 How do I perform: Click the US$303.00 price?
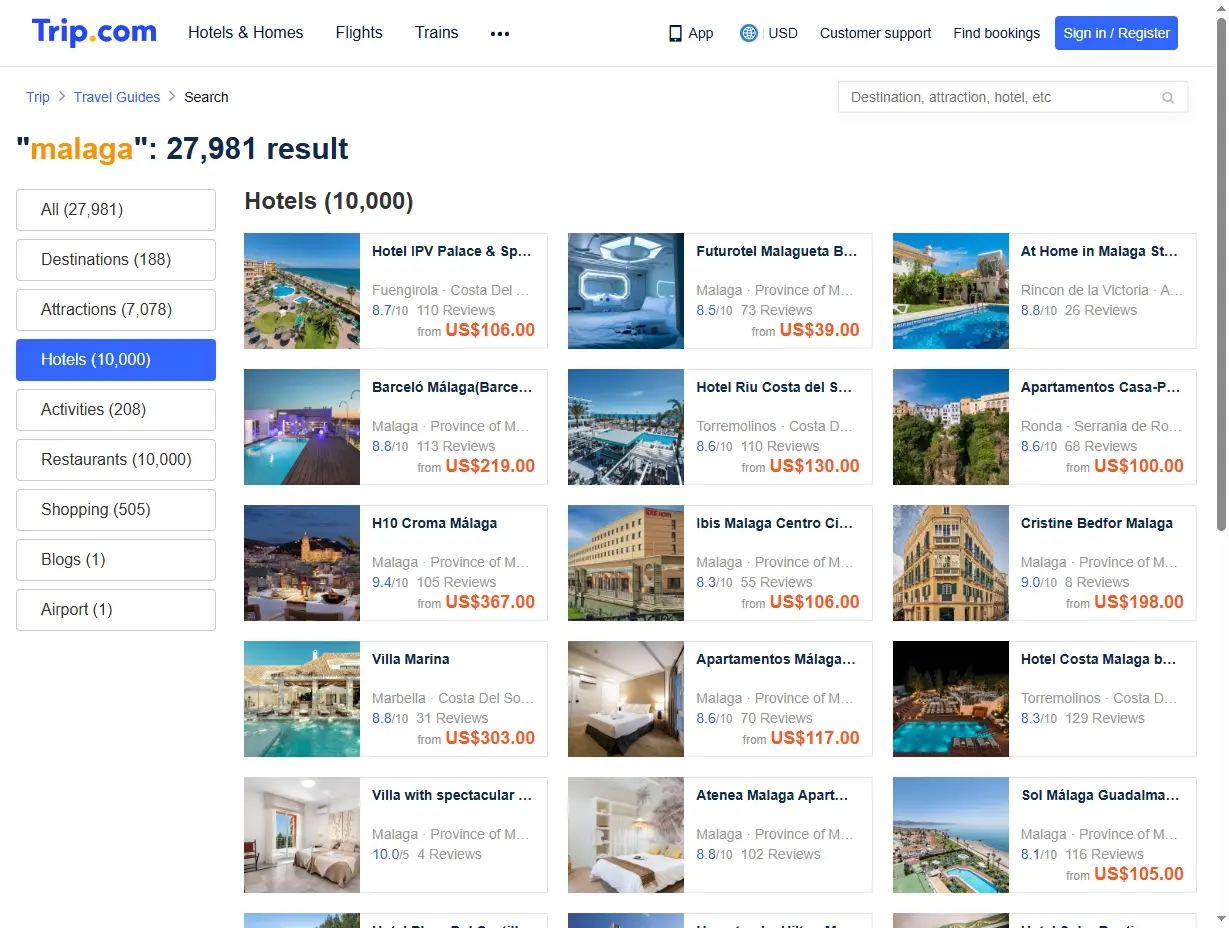[x=490, y=738]
